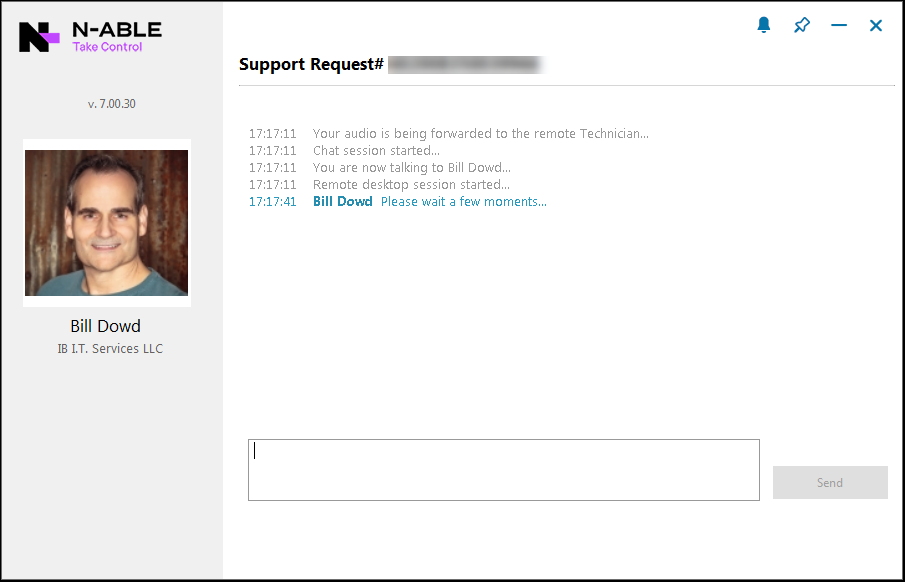
Task: Close the support chat window
Action: click(x=876, y=25)
